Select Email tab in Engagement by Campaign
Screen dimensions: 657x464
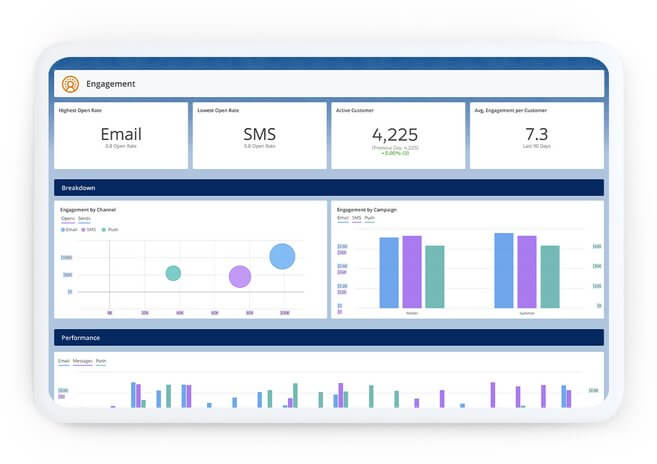tap(343, 217)
